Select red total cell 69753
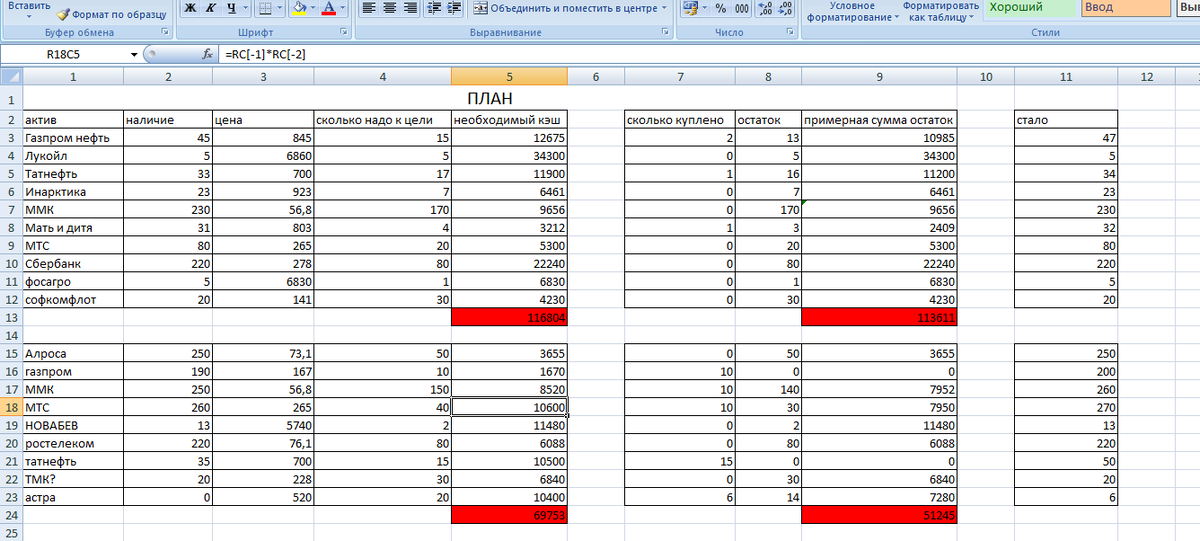This screenshot has width=1200, height=541. pos(509,515)
